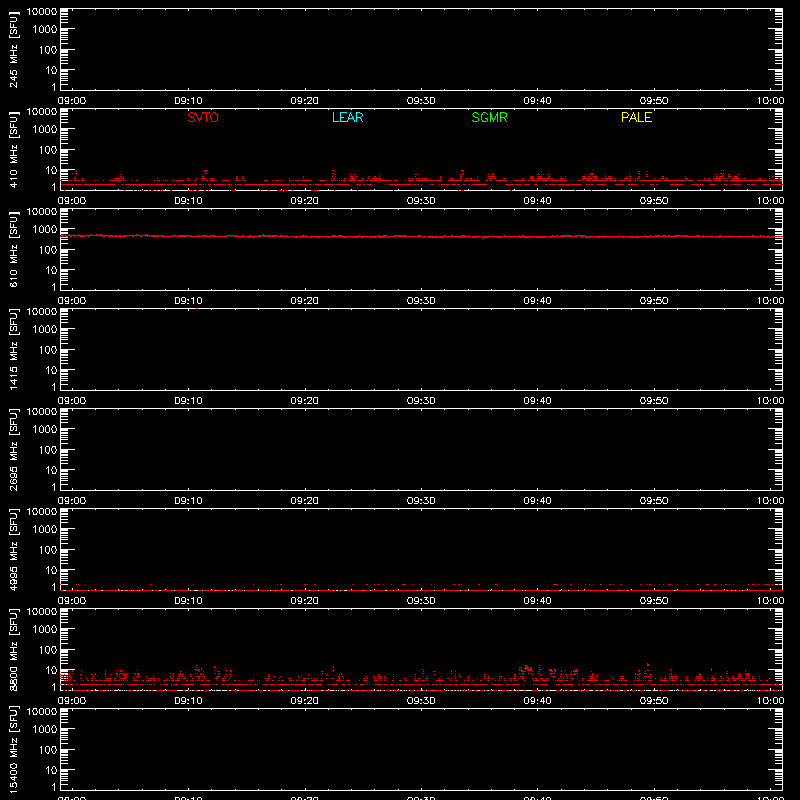Click 09:30 tick under the 245 MHz panel
This screenshot has height=800, width=800.
pos(421,101)
